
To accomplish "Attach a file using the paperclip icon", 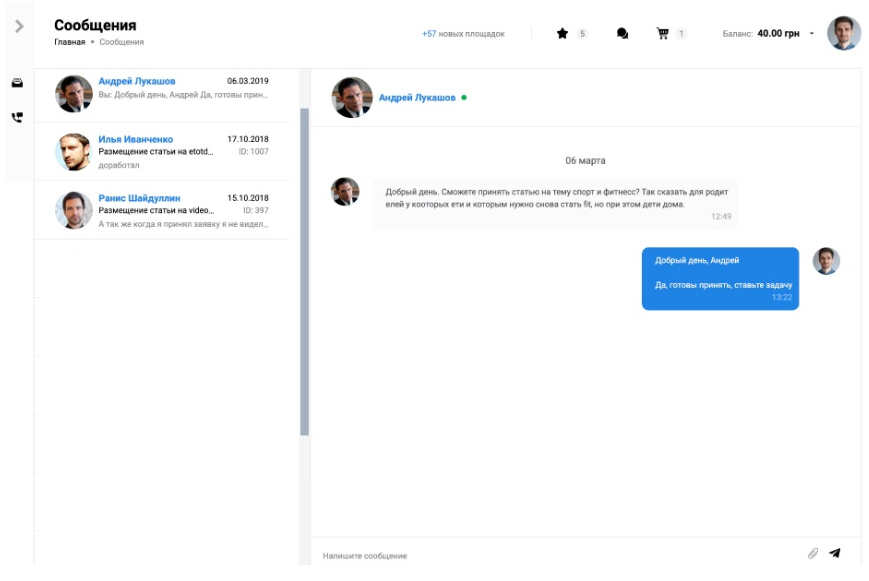I will tap(813, 553).
